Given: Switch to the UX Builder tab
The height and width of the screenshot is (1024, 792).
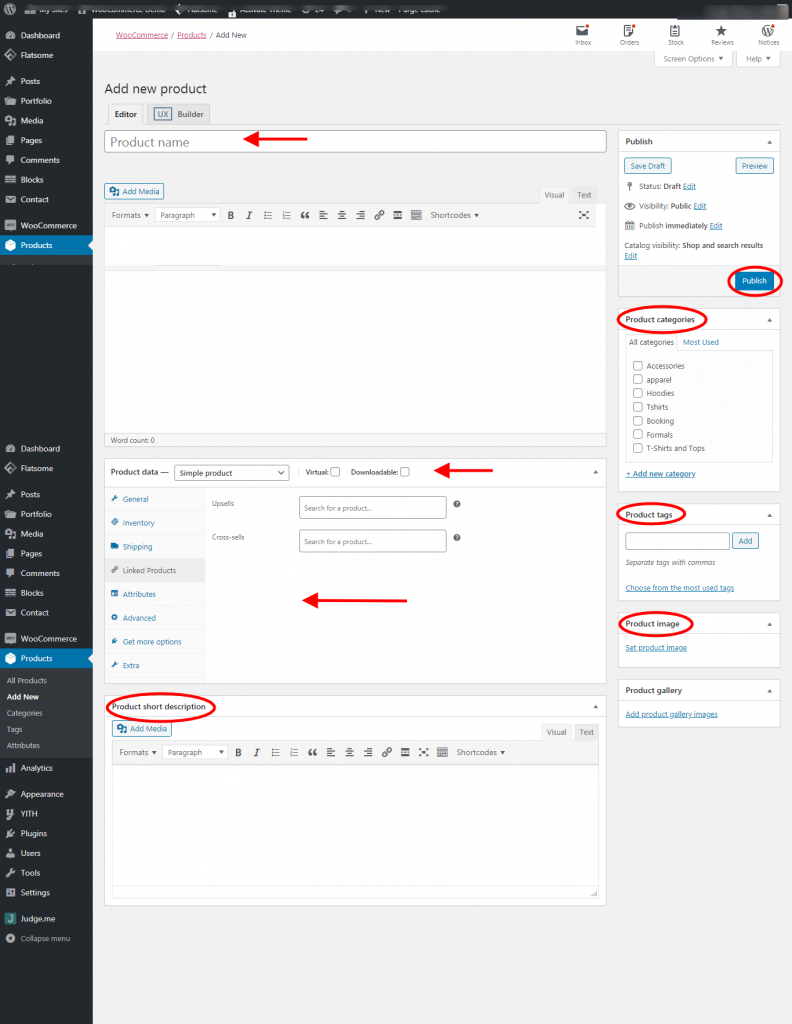Looking at the screenshot, I should point(178,114).
